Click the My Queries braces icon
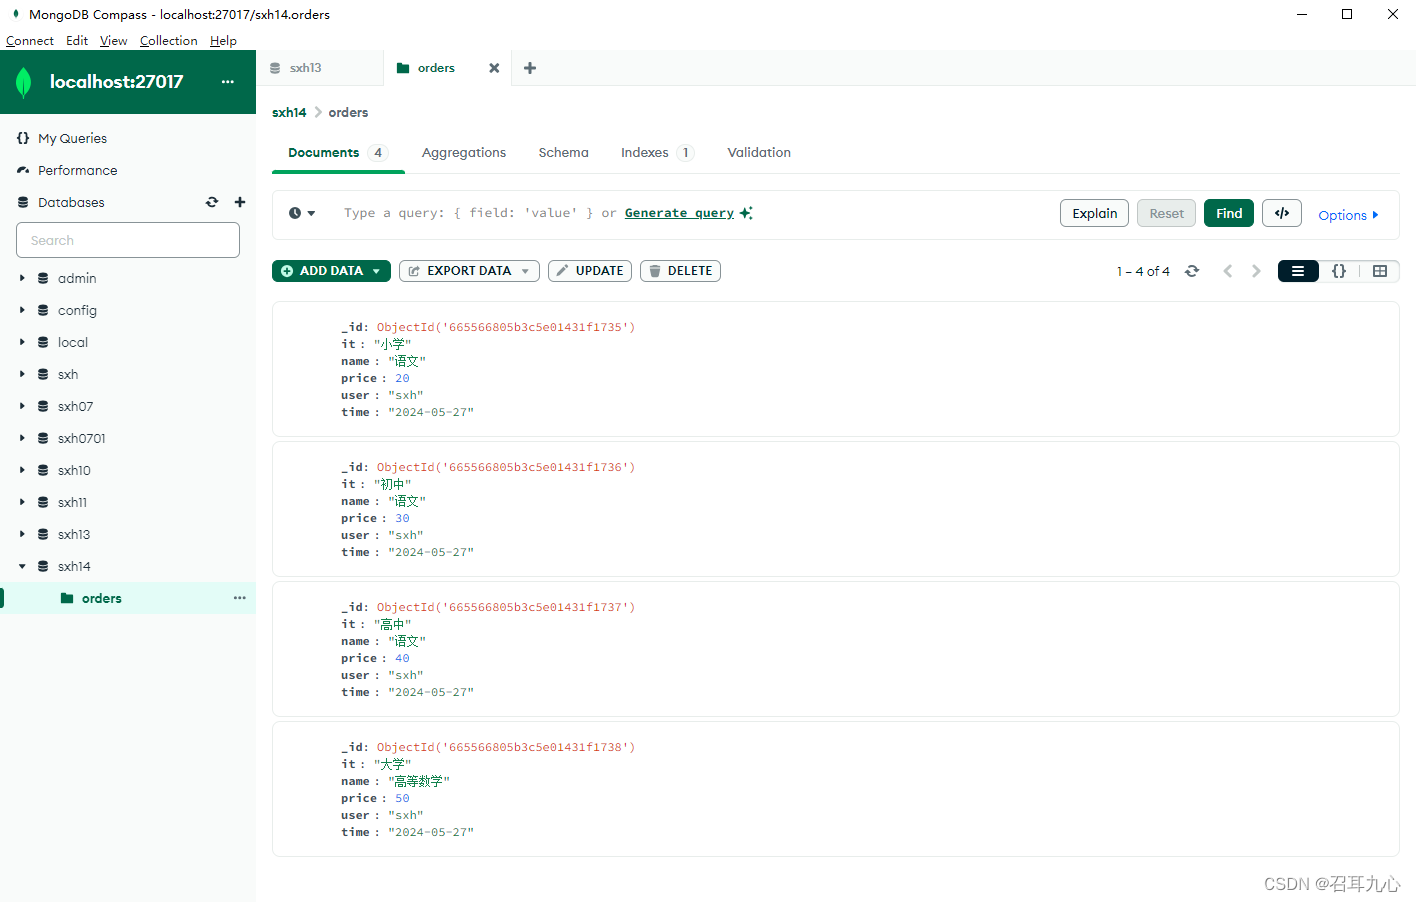Screen dimensions: 1416x902 pos(23,138)
